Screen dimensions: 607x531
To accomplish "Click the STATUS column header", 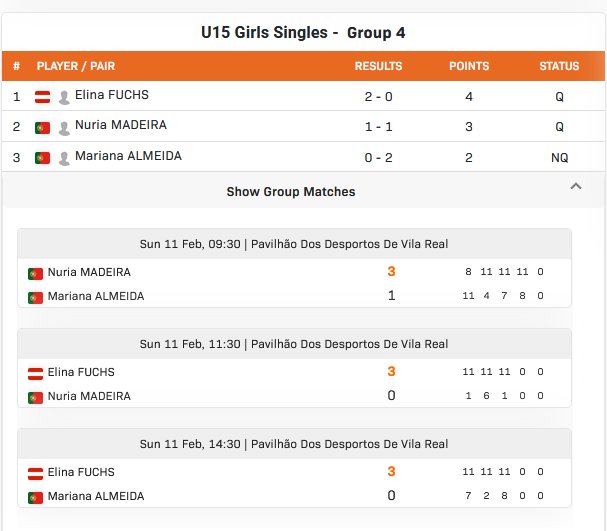I will [x=559, y=66].
